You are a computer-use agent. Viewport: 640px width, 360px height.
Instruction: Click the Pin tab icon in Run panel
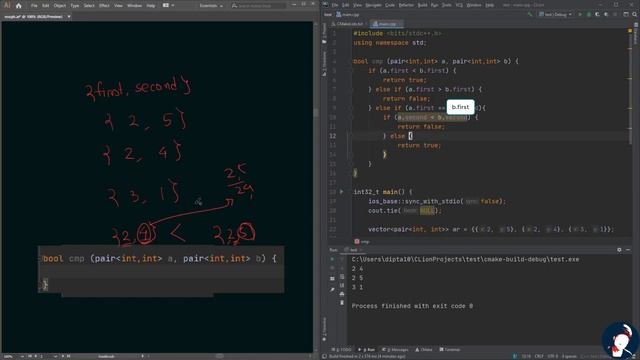[332, 289]
